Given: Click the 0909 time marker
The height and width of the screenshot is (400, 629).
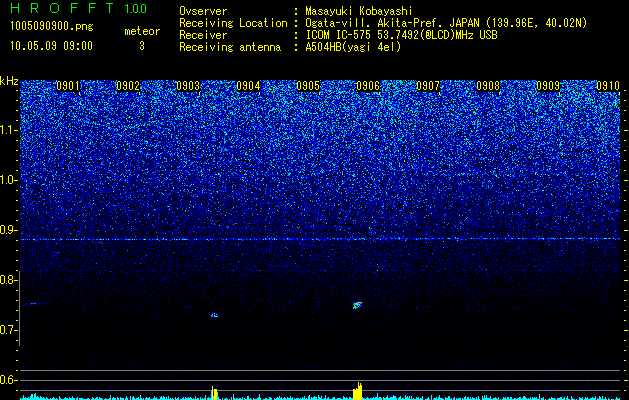Looking at the screenshot, I should pyautogui.click(x=548, y=86).
